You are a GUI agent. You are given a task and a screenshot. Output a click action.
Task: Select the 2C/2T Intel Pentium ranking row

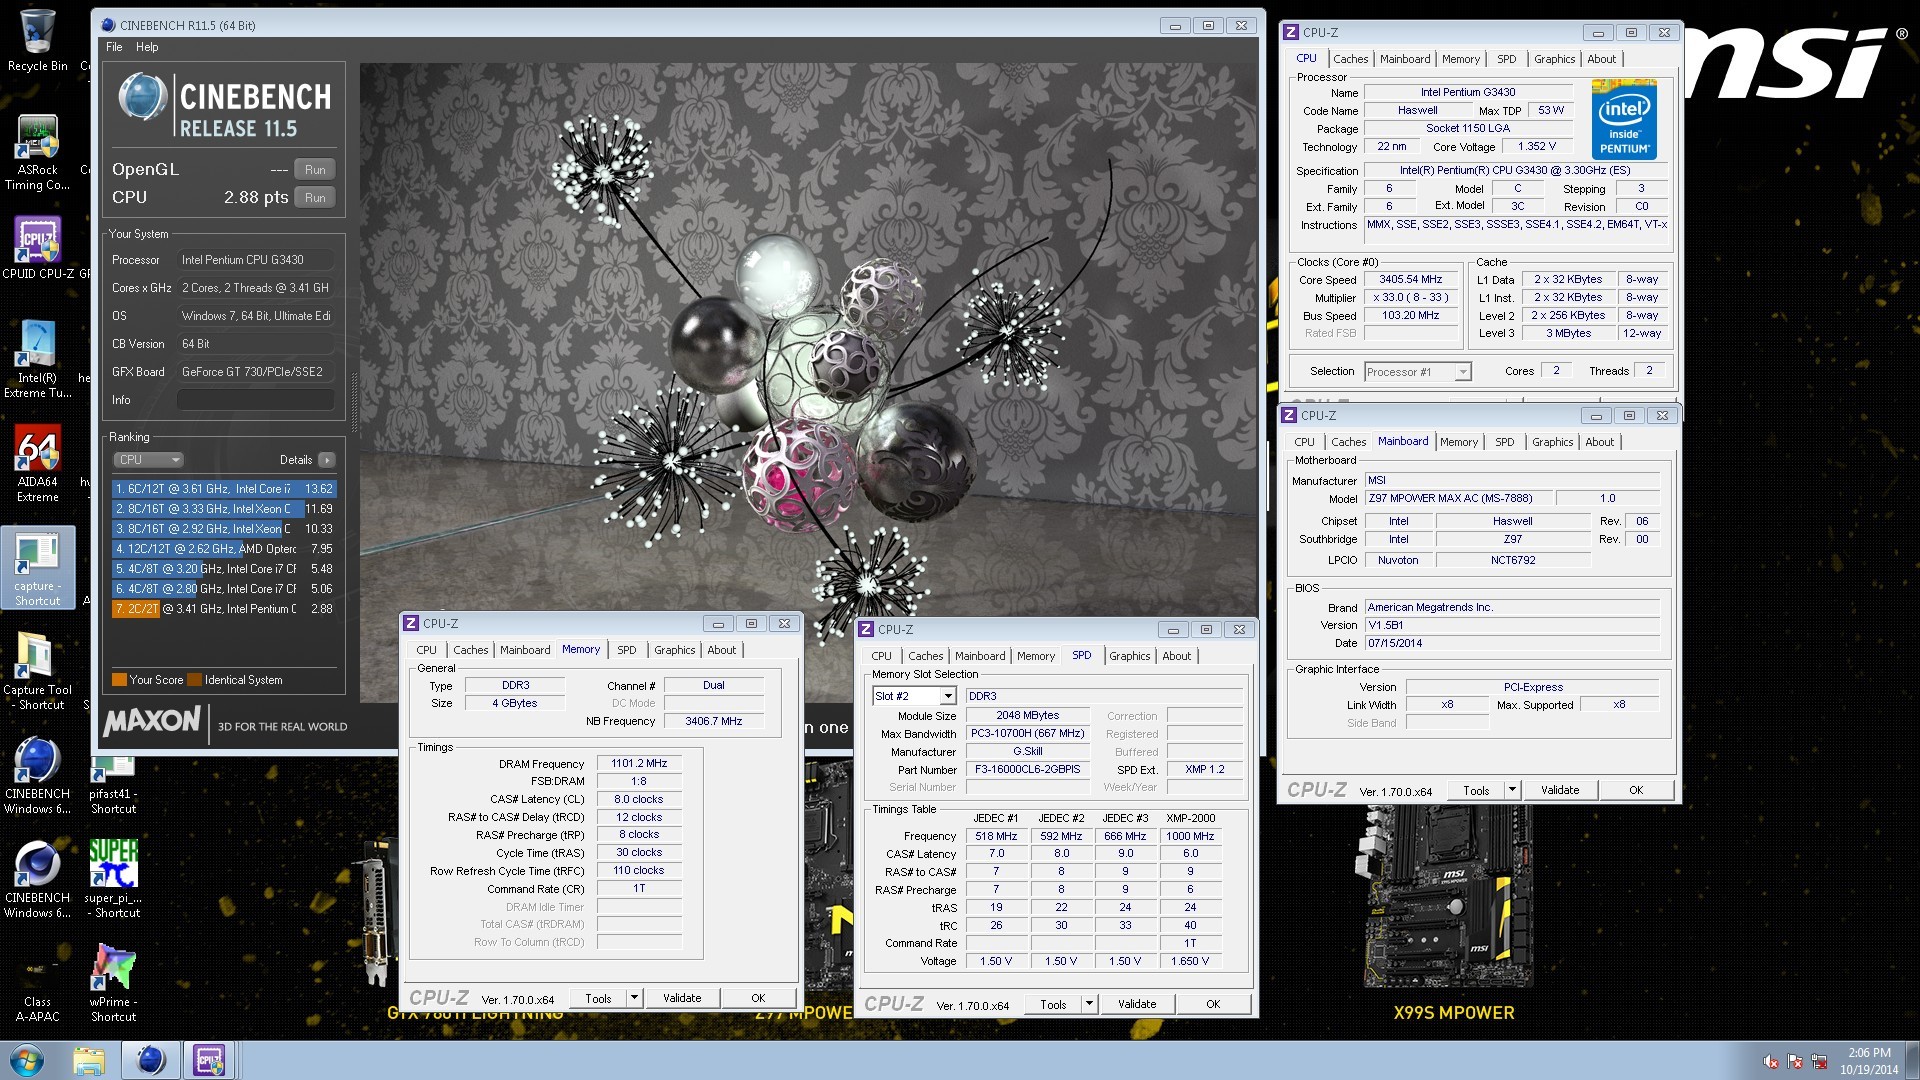(224, 609)
